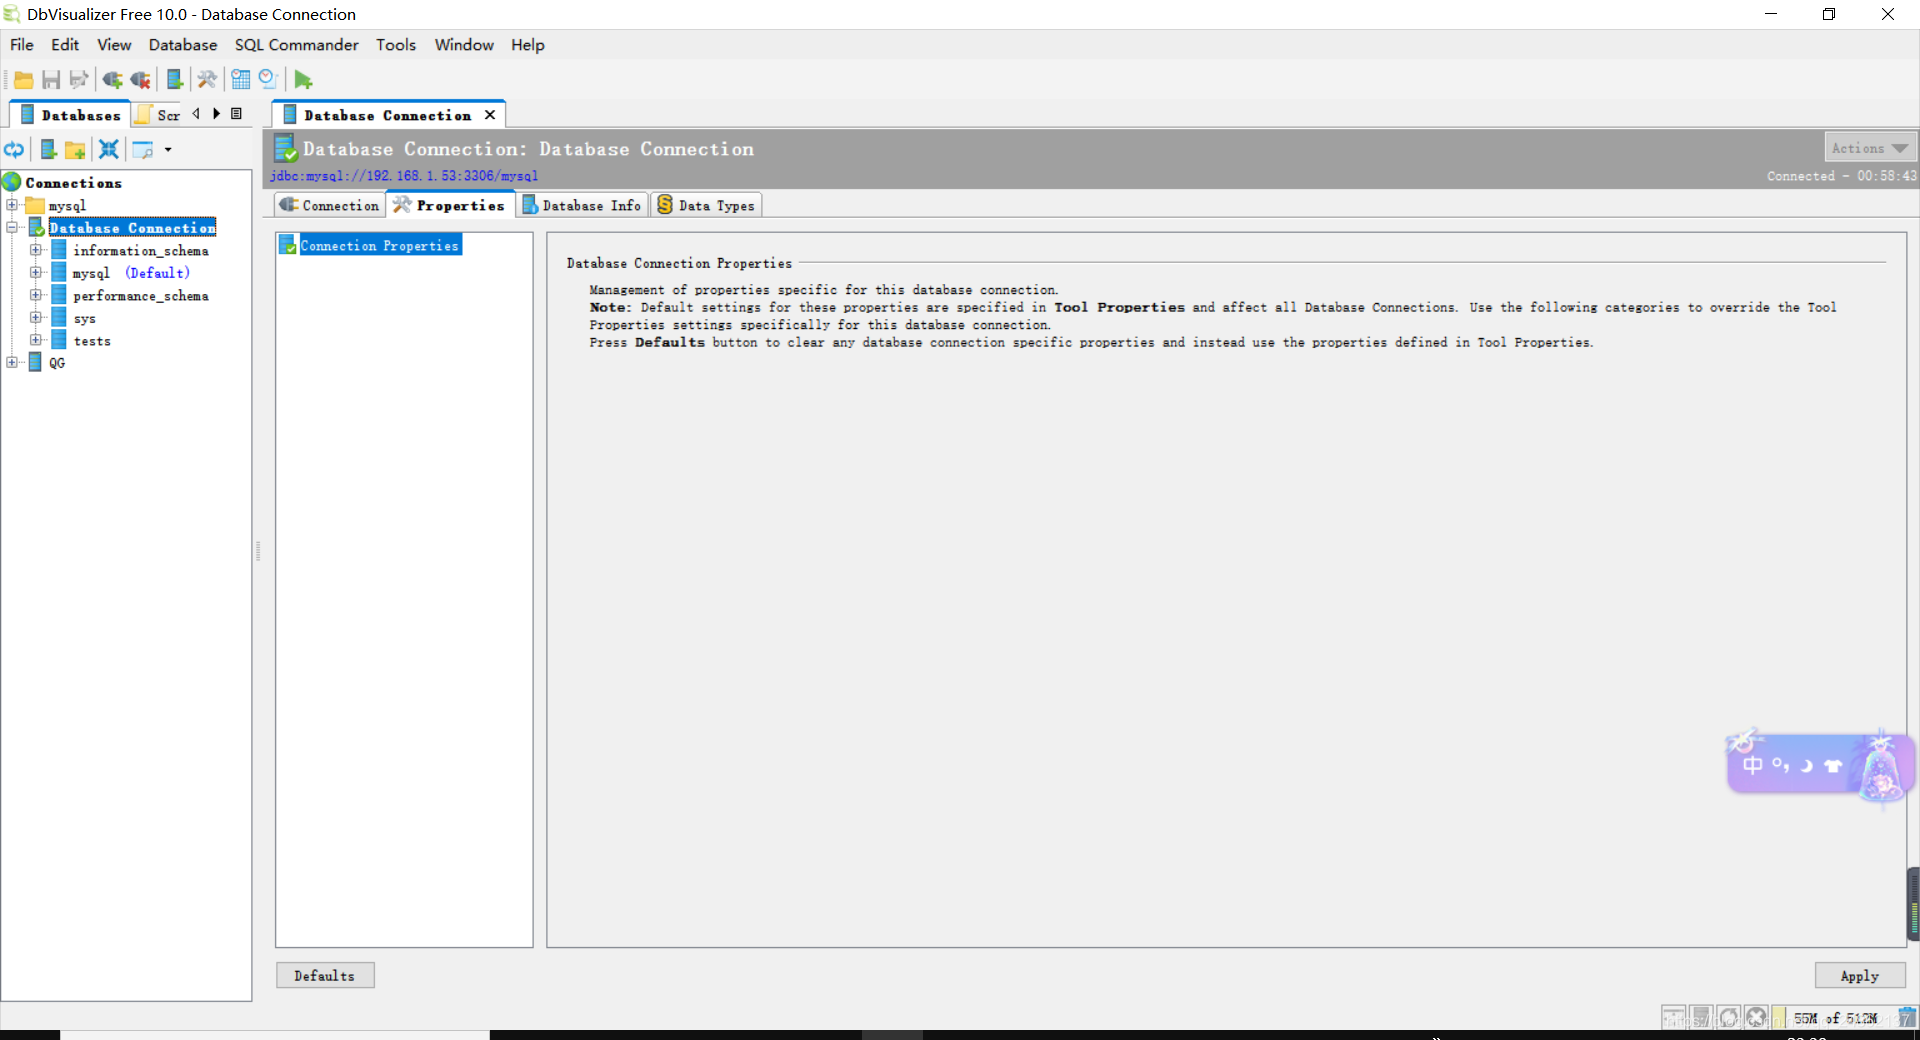This screenshot has width=1920, height=1040.
Task: Open dropdown arrow beside tree filter icon
Action: (168, 150)
